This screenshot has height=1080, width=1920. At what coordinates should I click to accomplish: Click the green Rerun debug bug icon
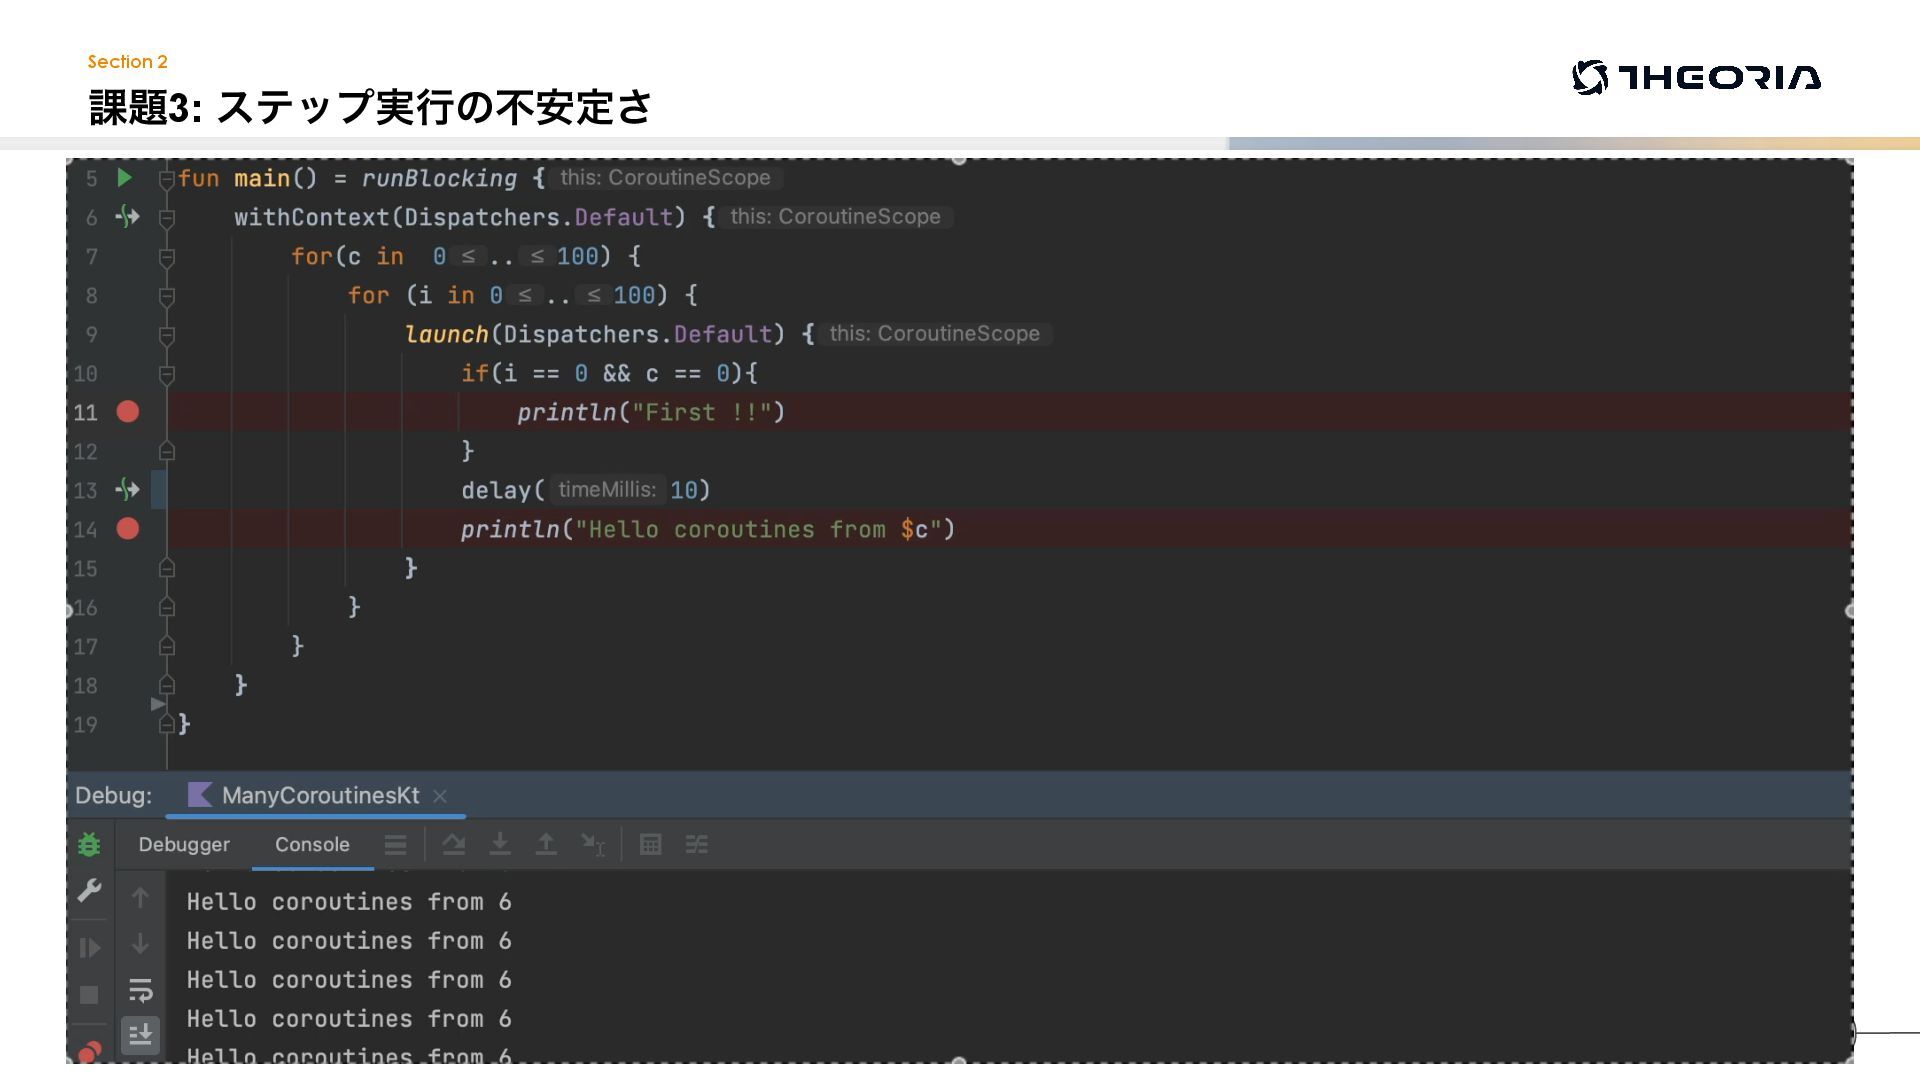click(89, 845)
